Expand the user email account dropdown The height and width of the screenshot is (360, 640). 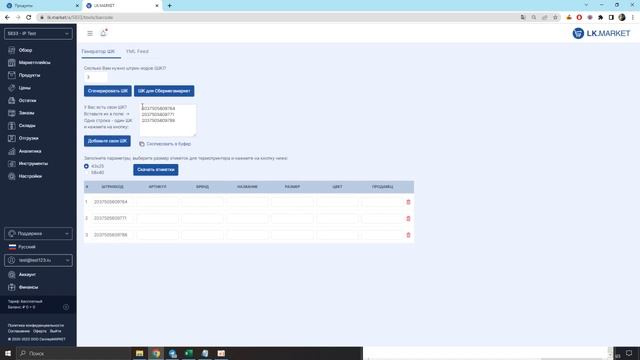[38, 260]
